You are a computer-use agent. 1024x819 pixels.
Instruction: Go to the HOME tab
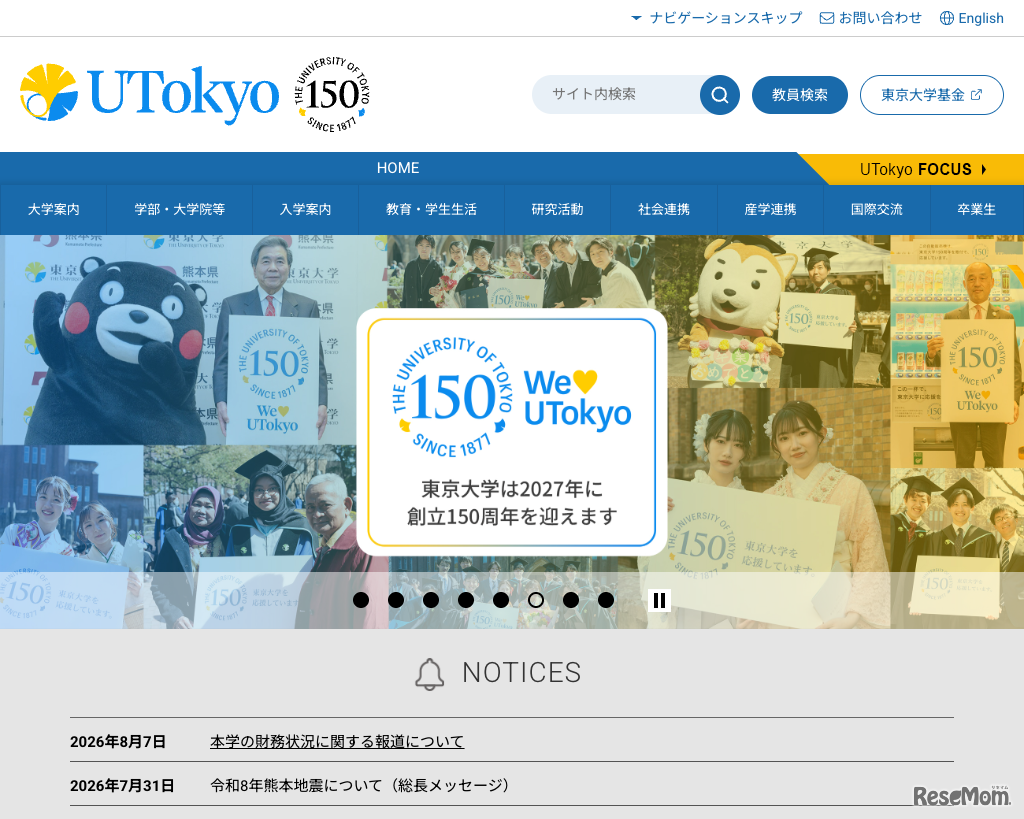click(x=398, y=169)
